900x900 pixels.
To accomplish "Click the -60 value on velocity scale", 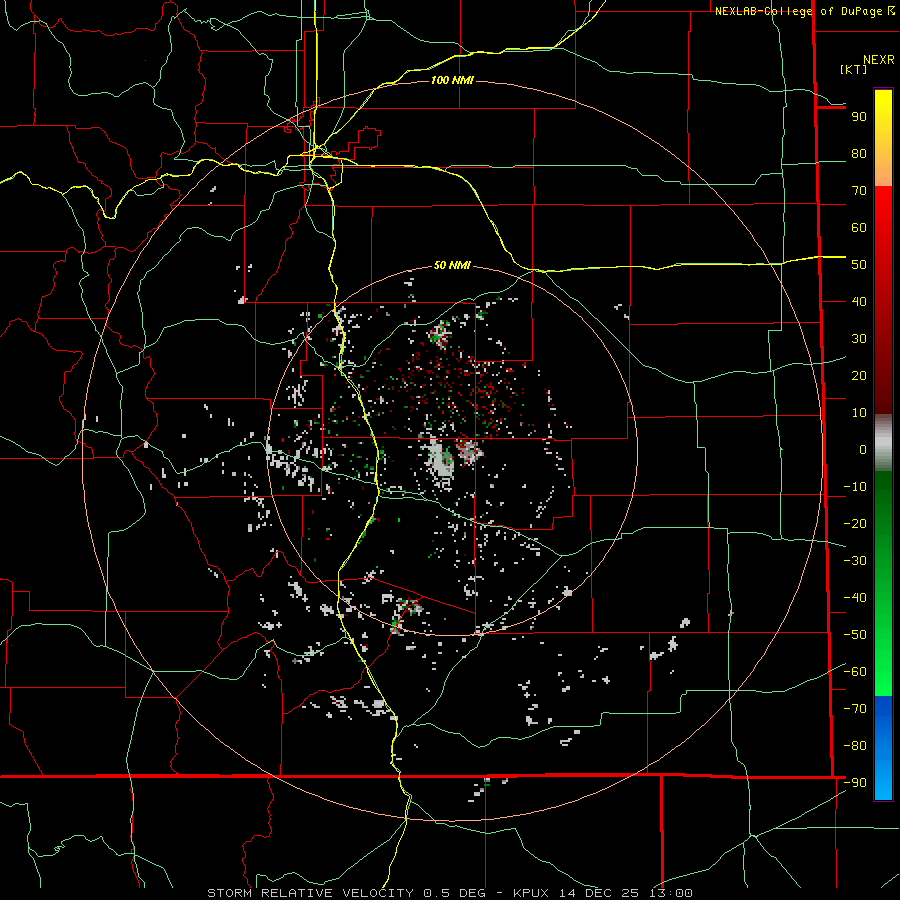I will (x=855, y=672).
